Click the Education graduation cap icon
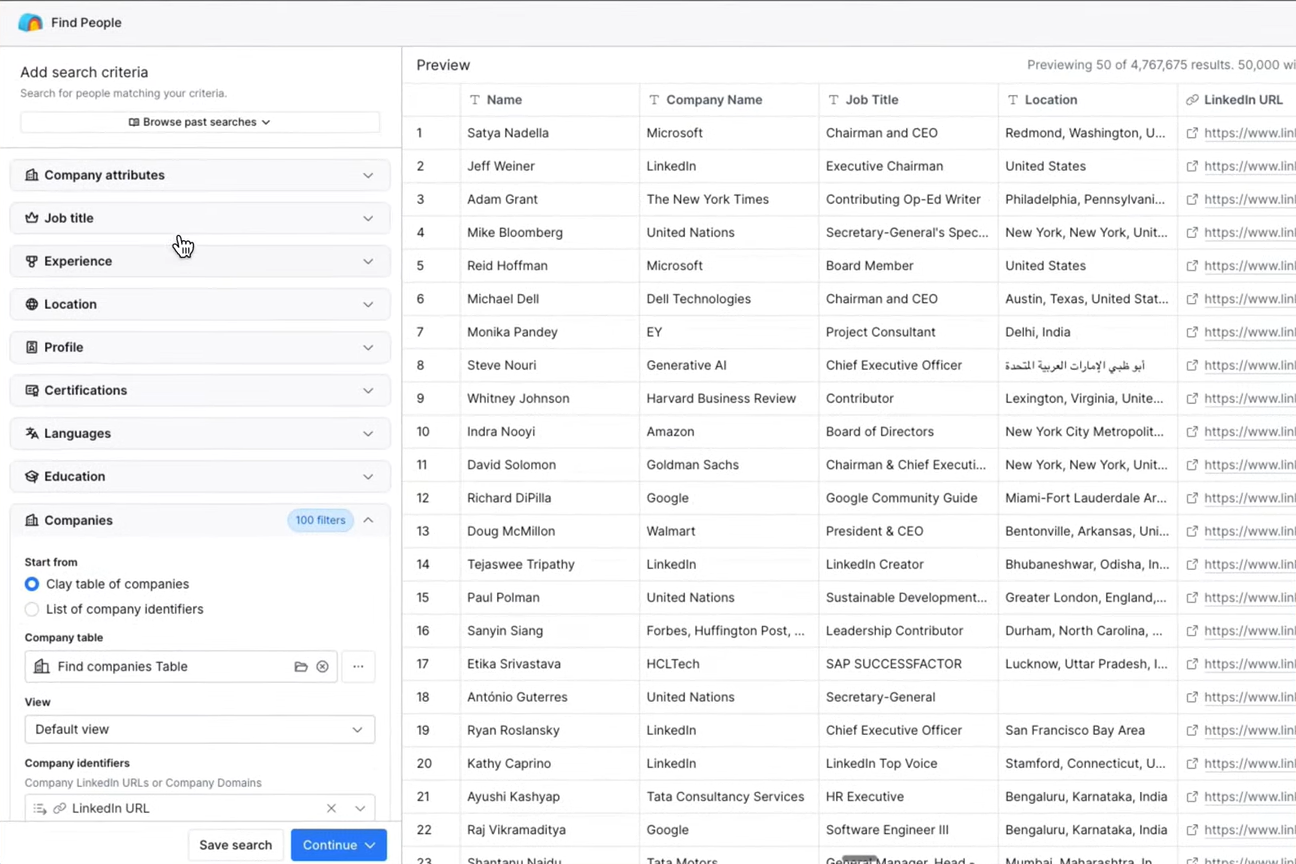 coord(32,476)
